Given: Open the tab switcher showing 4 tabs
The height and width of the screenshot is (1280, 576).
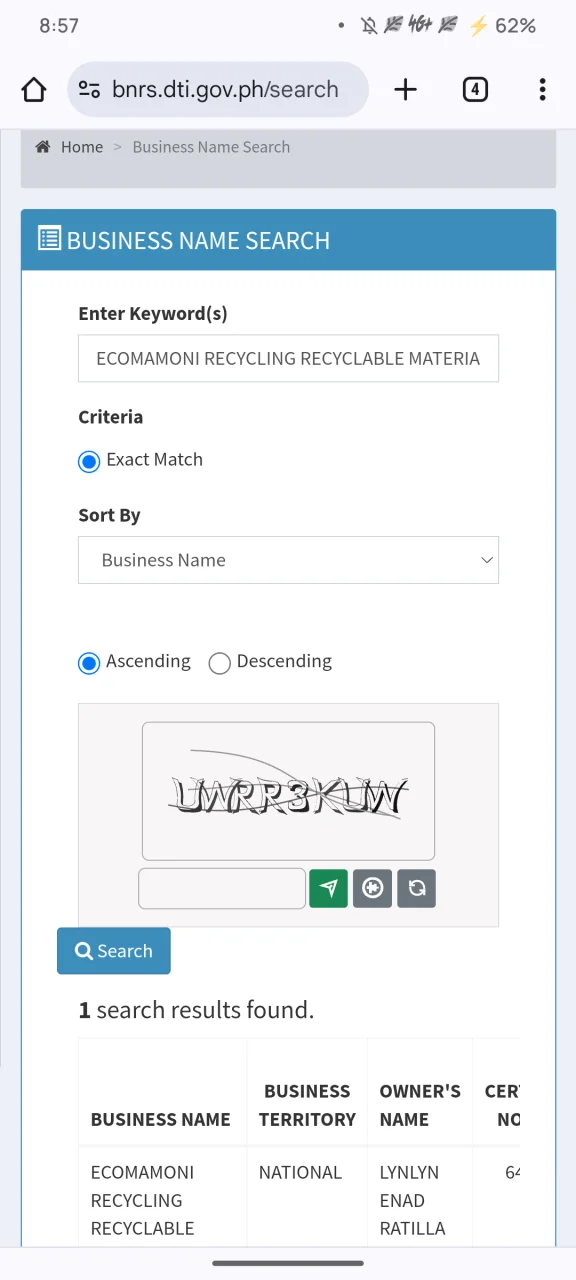Looking at the screenshot, I should pos(475,90).
